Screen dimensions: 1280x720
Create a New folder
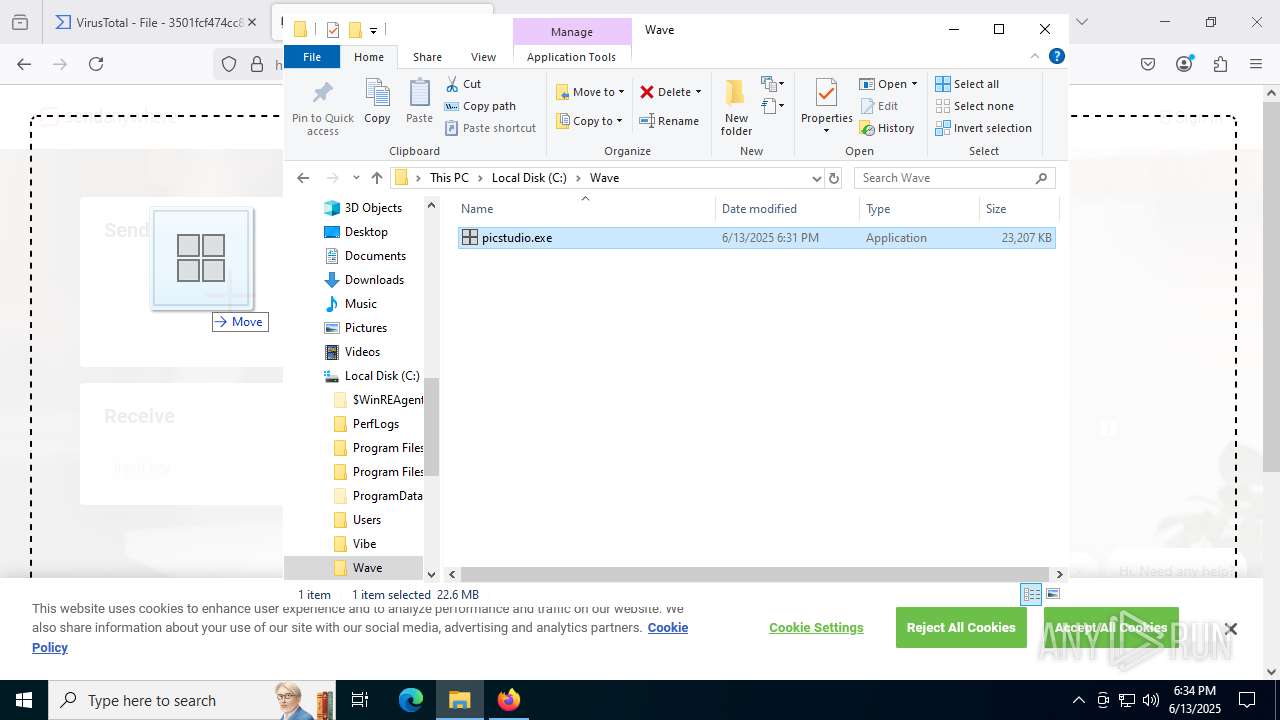click(x=736, y=107)
